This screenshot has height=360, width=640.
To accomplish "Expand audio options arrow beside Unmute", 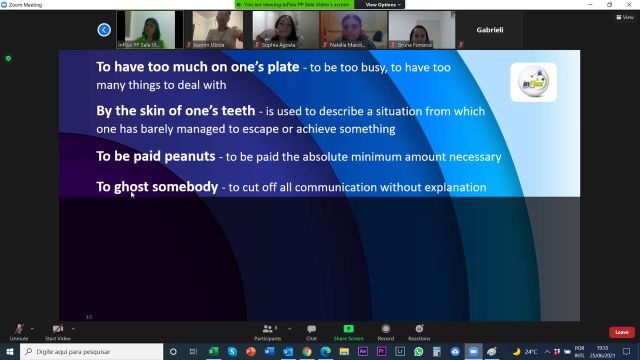I will [32, 329].
